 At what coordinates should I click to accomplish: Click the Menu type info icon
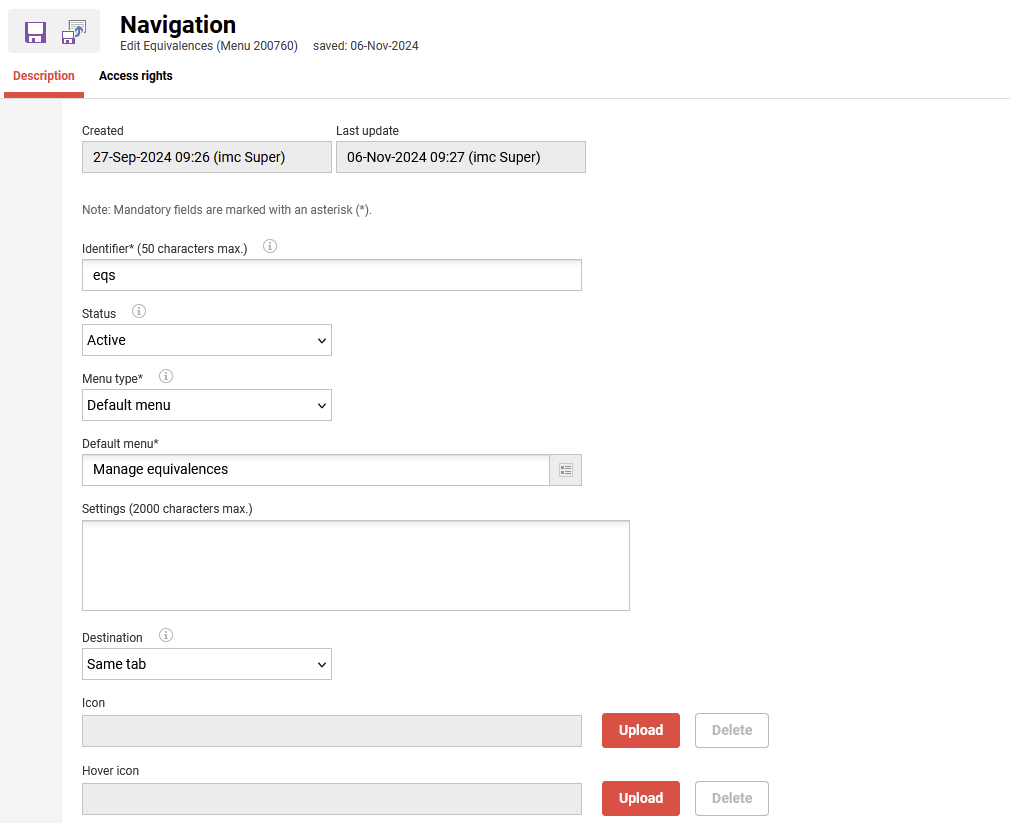coord(166,377)
